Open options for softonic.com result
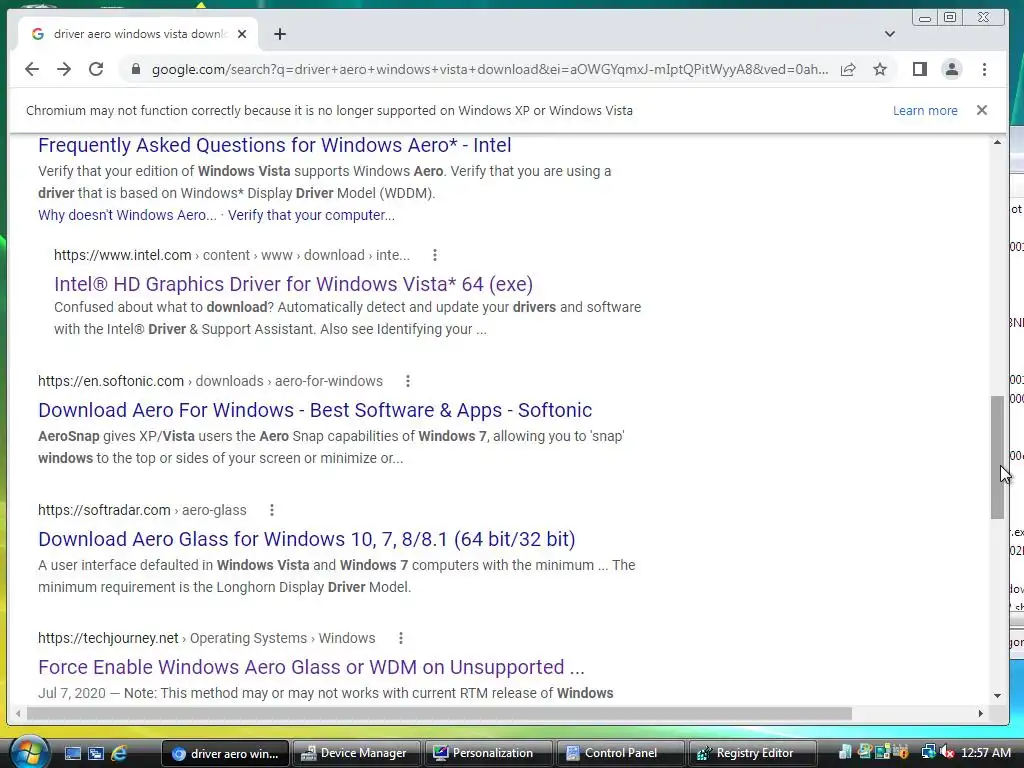Viewport: 1024px width, 768px height. click(x=408, y=381)
